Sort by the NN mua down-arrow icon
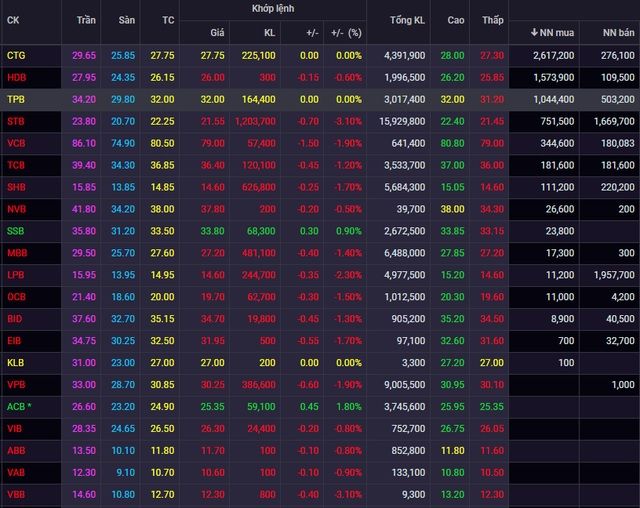This screenshot has width=640, height=508. 534,32
